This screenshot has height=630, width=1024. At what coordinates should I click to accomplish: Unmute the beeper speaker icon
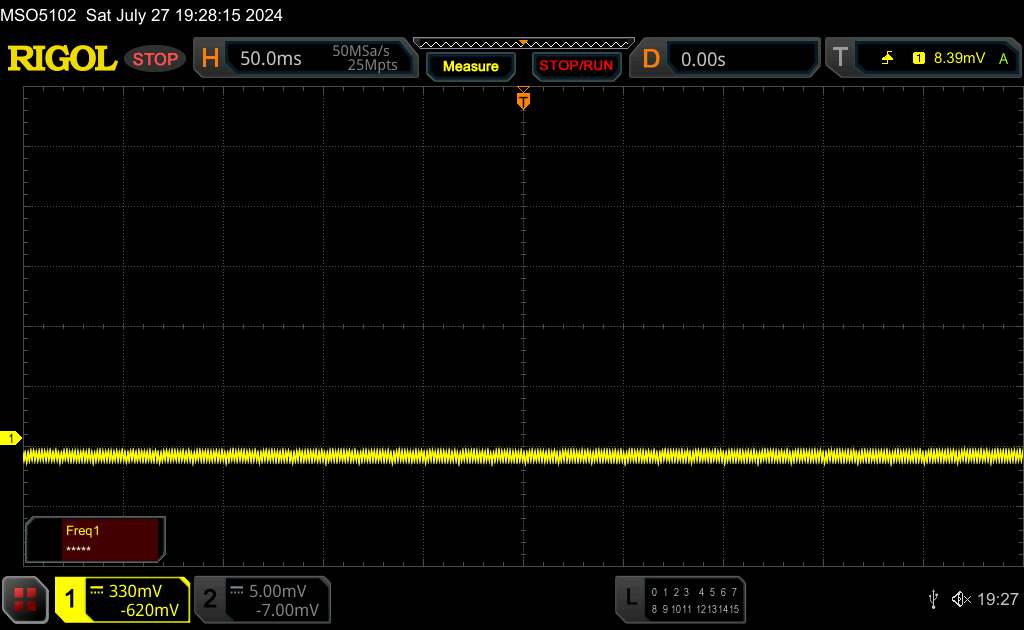[960, 599]
